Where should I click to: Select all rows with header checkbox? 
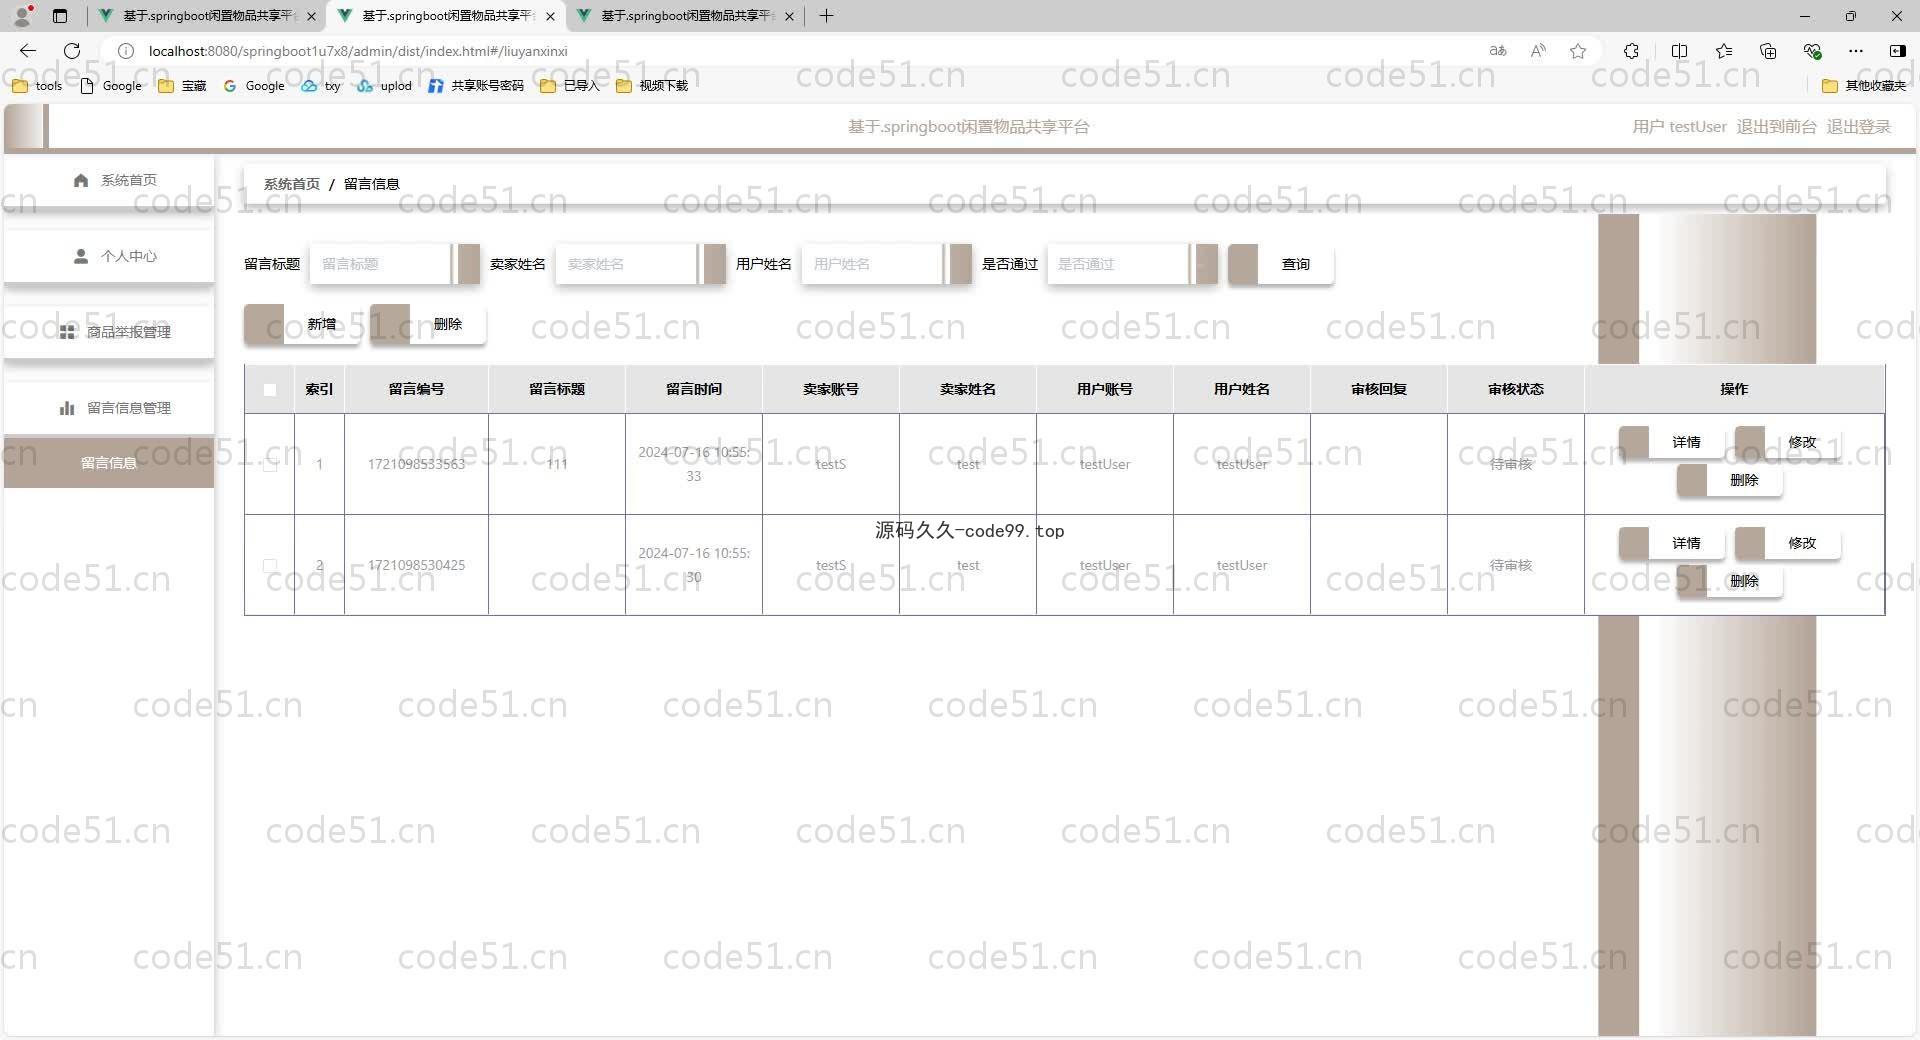tap(270, 390)
